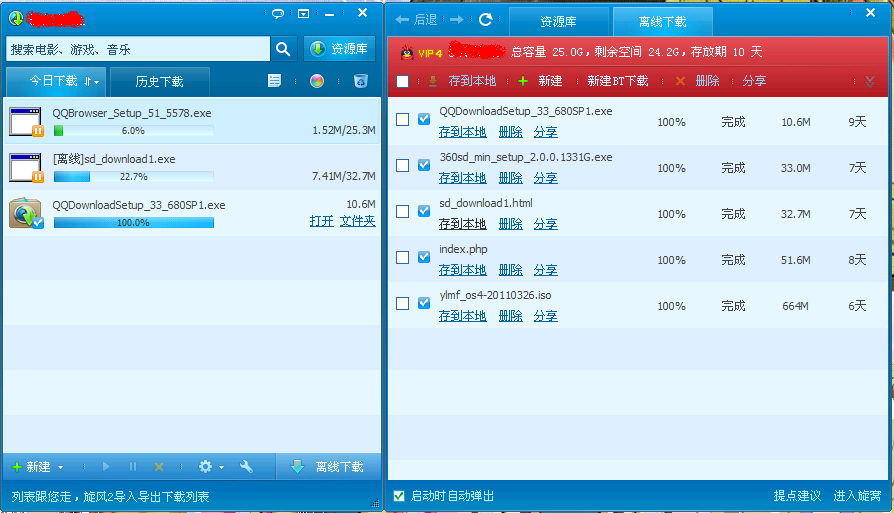Click the QQ penguin VIP icon

(x=407, y=52)
